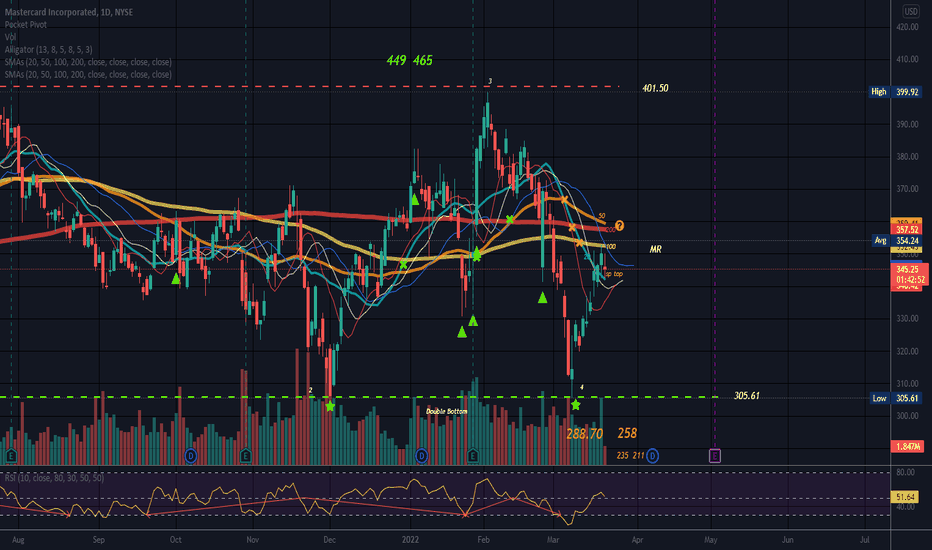Click the orange 288.70 annotation
The height and width of the screenshot is (550, 932).
coord(584,433)
